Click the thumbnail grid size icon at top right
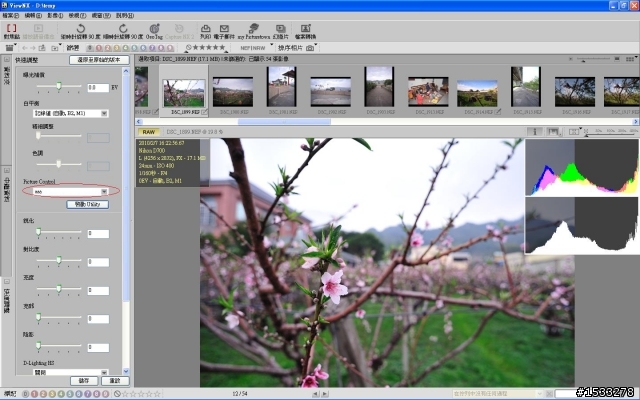The width and height of the screenshot is (640, 400). pos(630,59)
